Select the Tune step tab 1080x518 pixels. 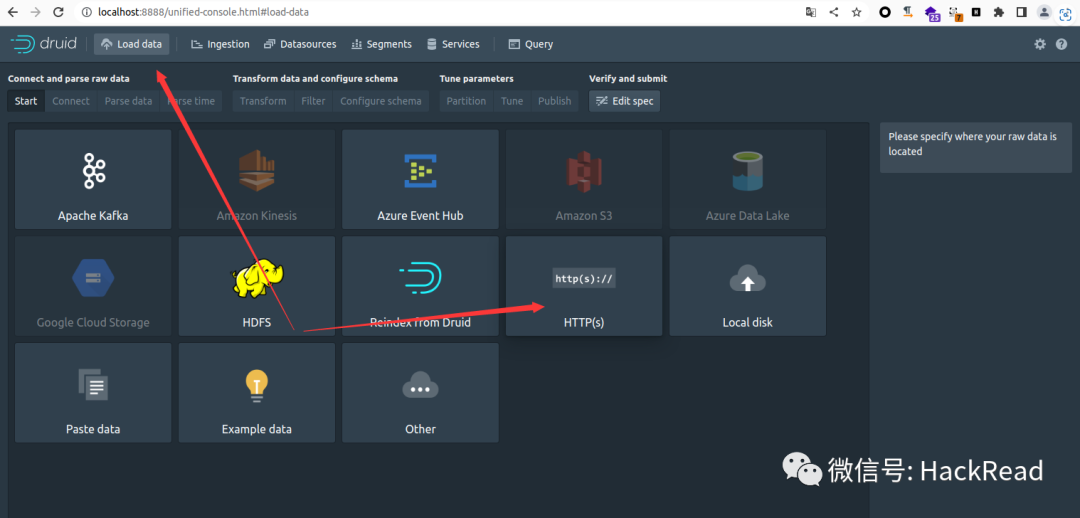pyautogui.click(x=512, y=101)
